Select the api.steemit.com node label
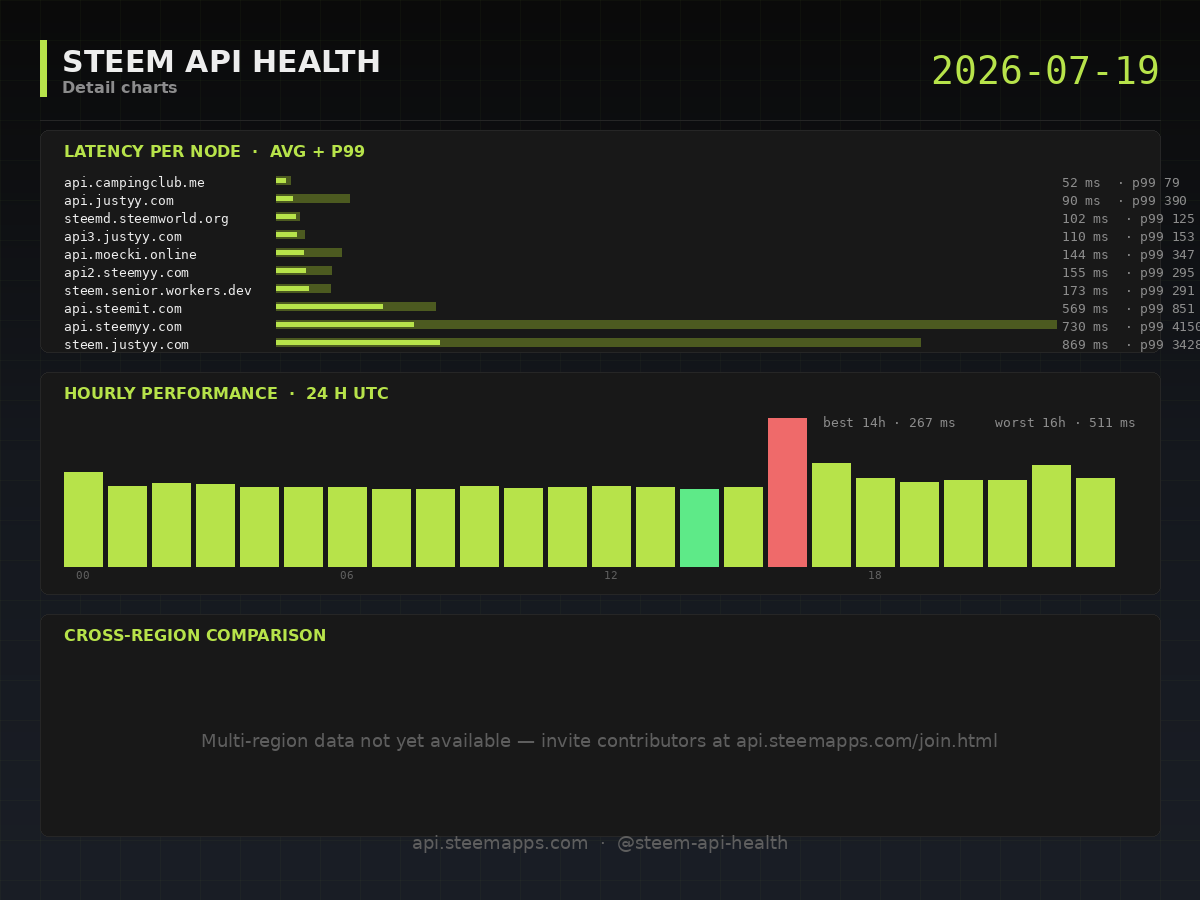The width and height of the screenshot is (1200, 900). tap(123, 309)
